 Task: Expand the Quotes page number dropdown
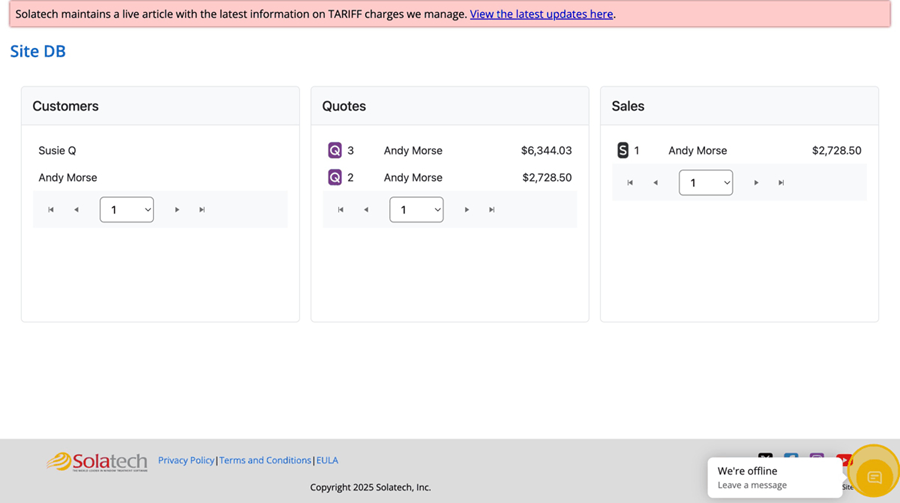click(416, 210)
